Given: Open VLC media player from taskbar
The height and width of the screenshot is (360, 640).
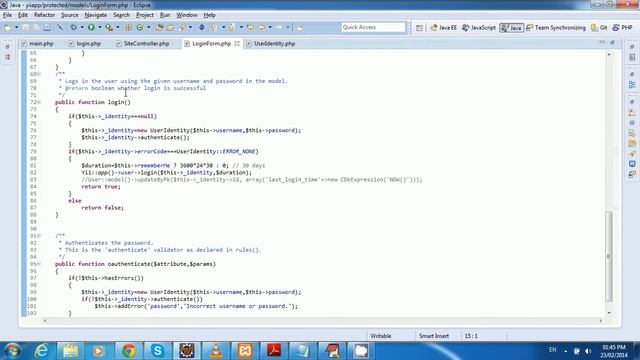Looking at the screenshot, I should point(216,351).
